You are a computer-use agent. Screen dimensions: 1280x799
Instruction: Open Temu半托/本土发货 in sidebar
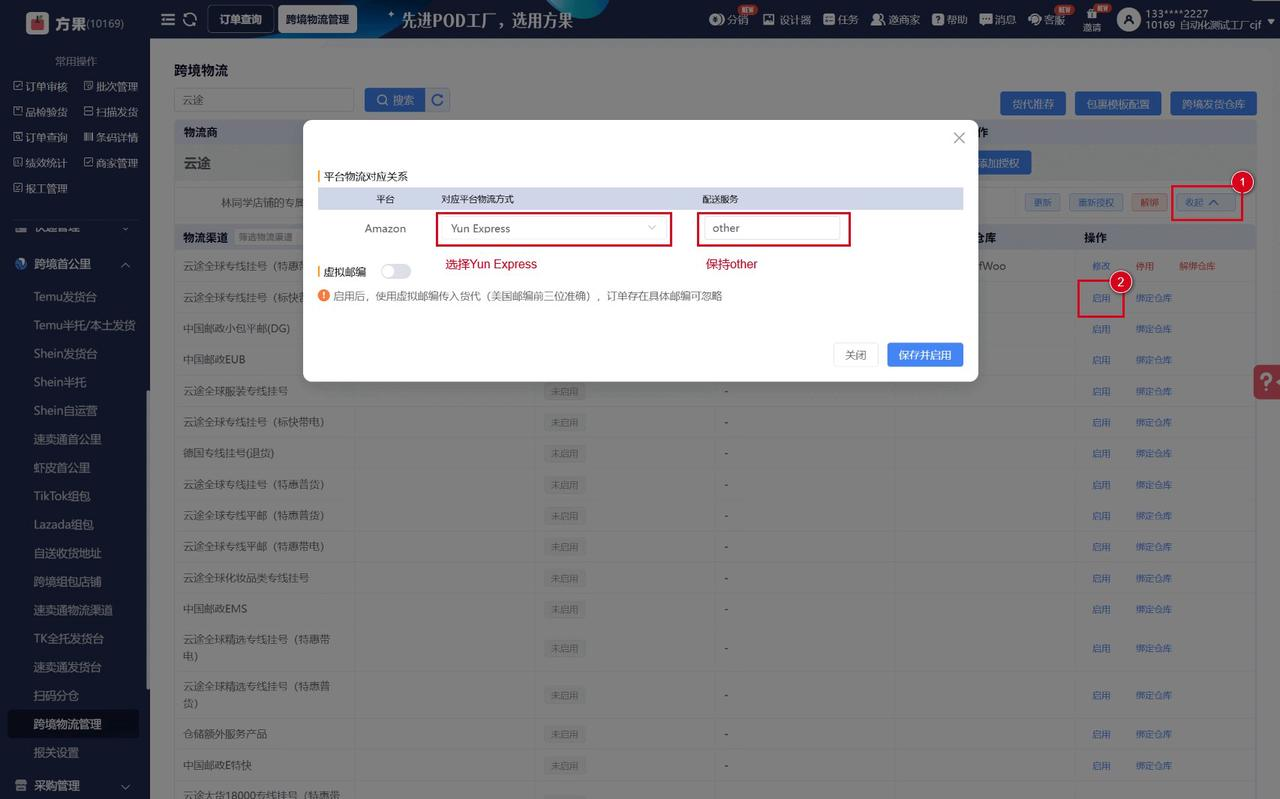click(84, 325)
